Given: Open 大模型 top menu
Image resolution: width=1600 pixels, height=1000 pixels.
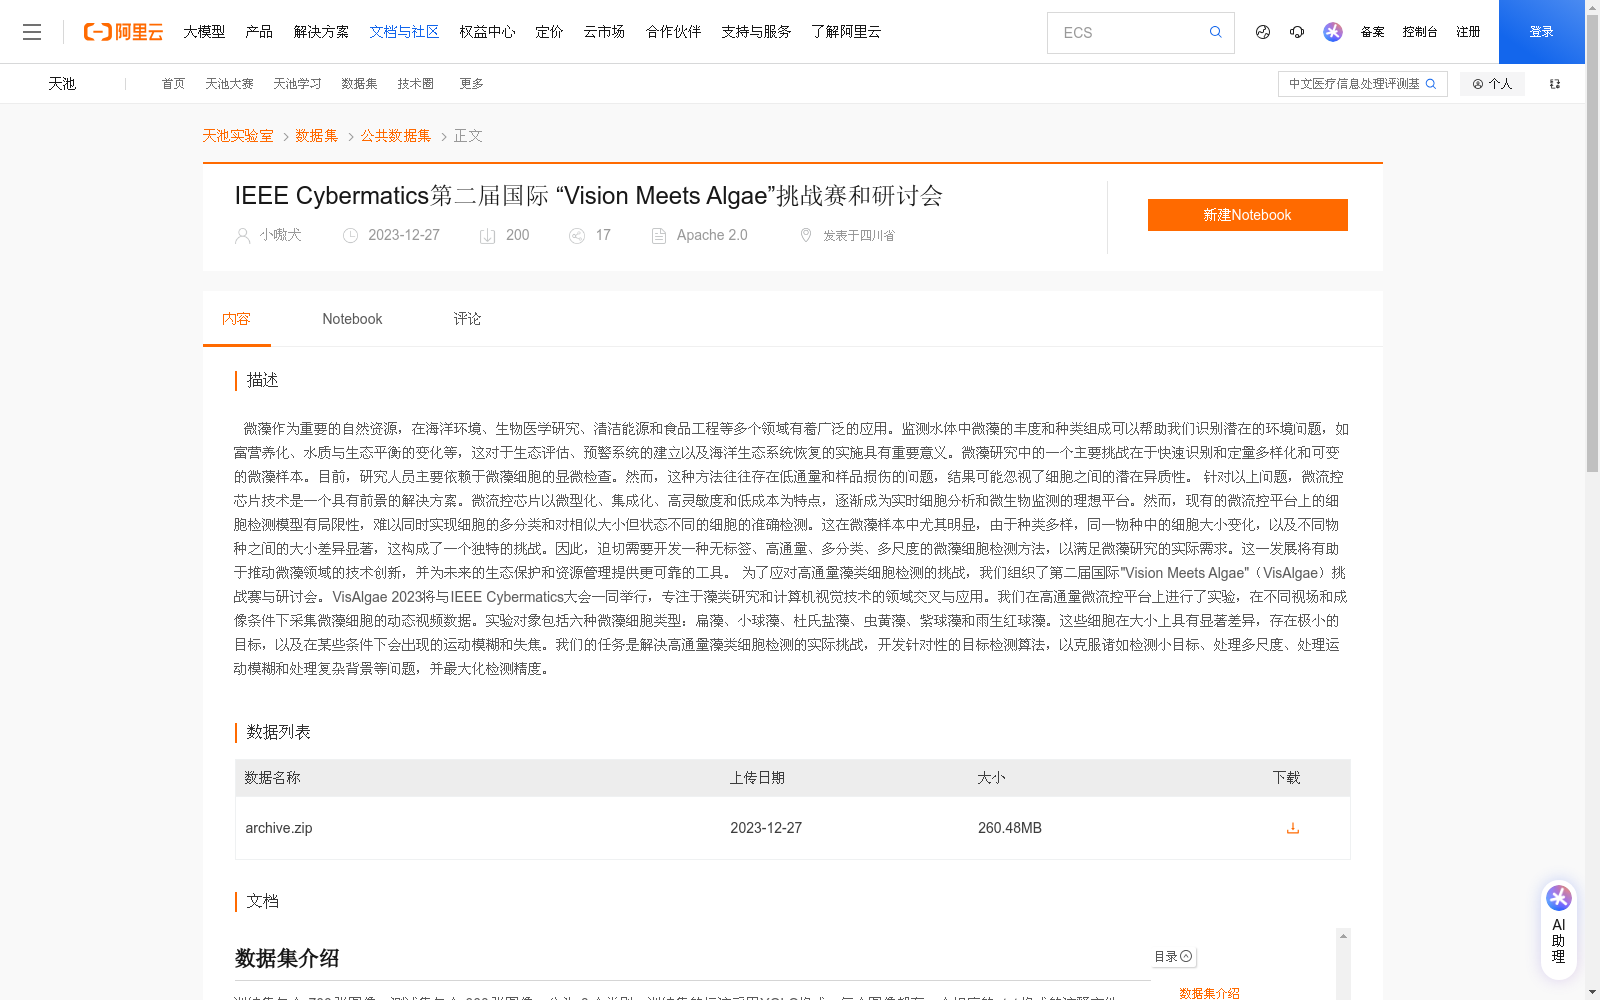Looking at the screenshot, I should (x=204, y=32).
